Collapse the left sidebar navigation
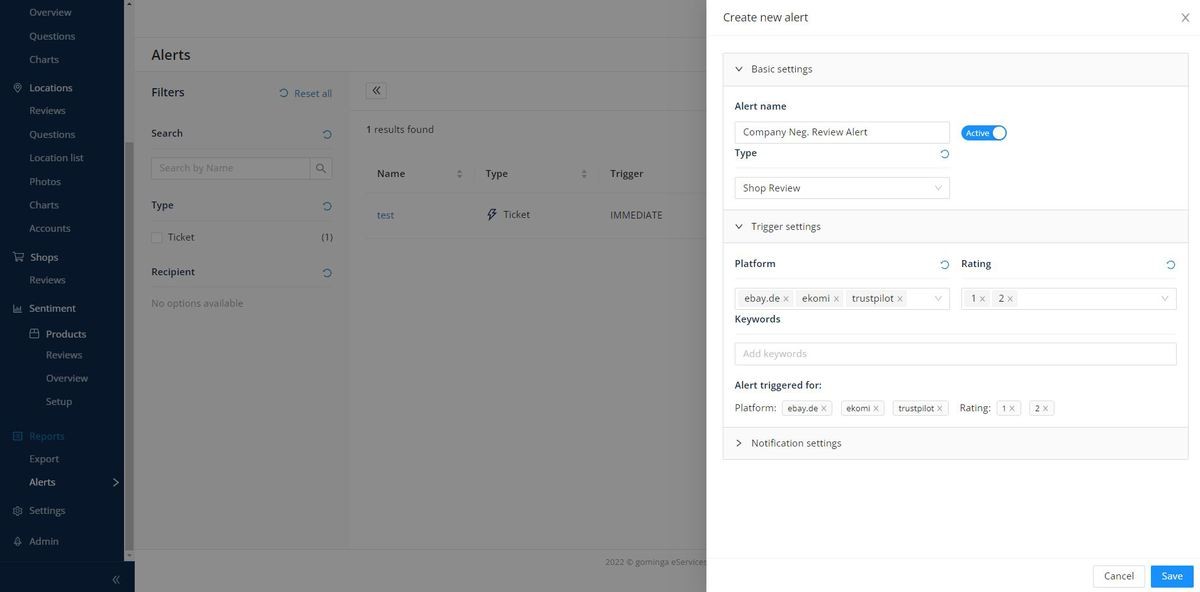This screenshot has width=1200, height=592. click(x=116, y=579)
